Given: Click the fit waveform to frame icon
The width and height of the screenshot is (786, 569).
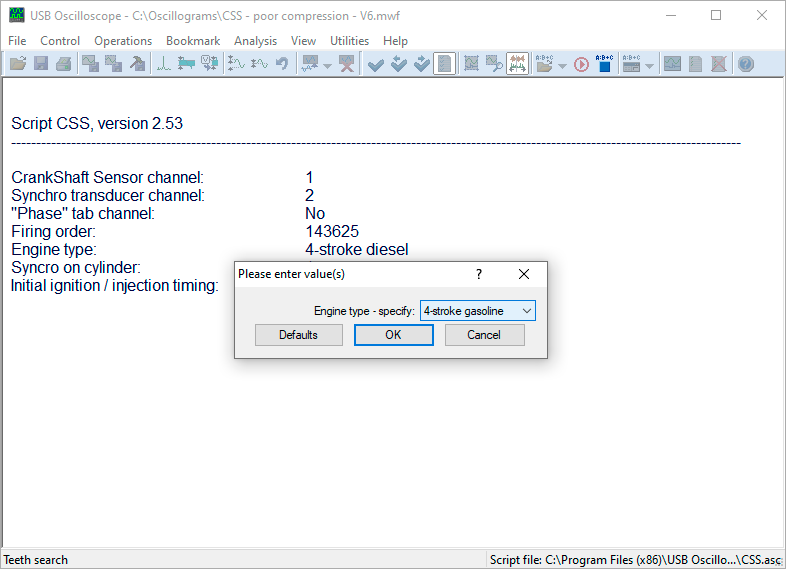Looking at the screenshot, I should point(471,64).
